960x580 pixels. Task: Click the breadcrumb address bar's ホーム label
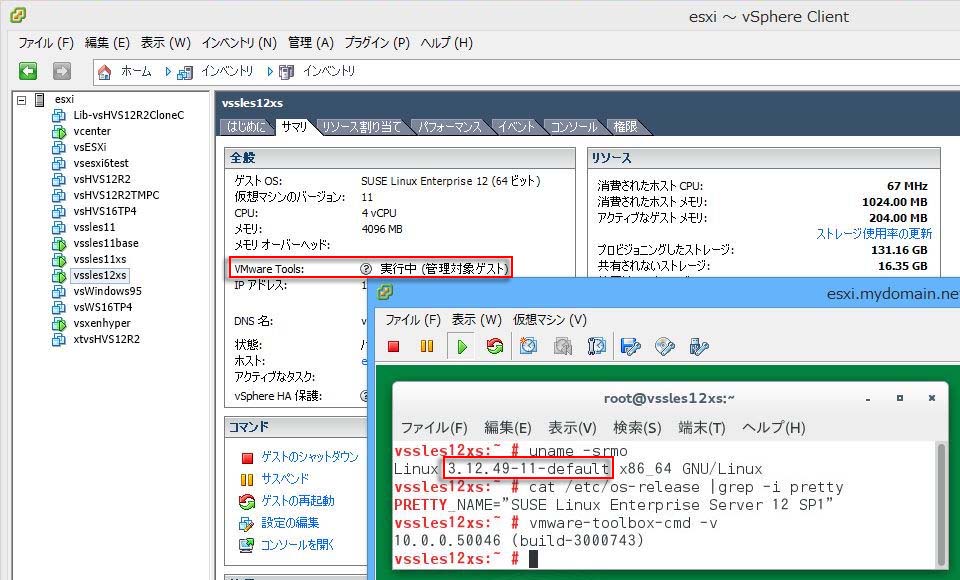135,72
